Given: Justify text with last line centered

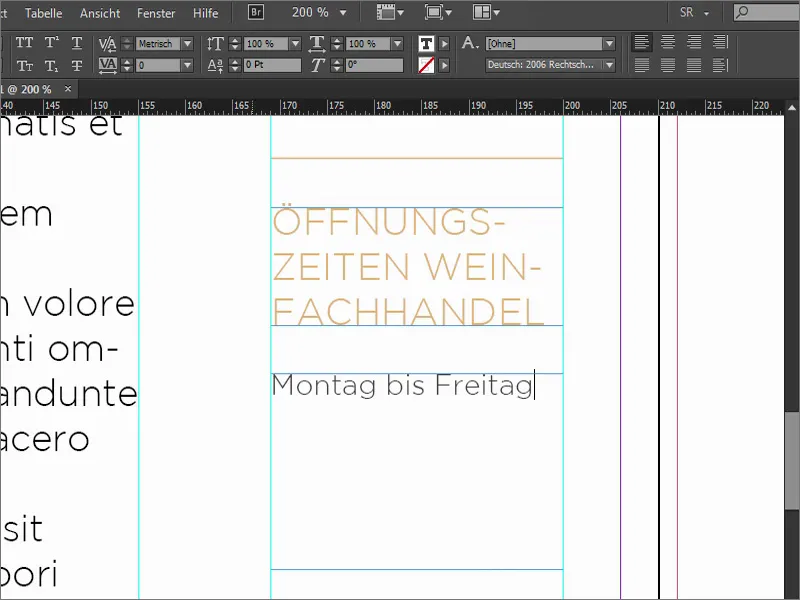Looking at the screenshot, I should 668,65.
